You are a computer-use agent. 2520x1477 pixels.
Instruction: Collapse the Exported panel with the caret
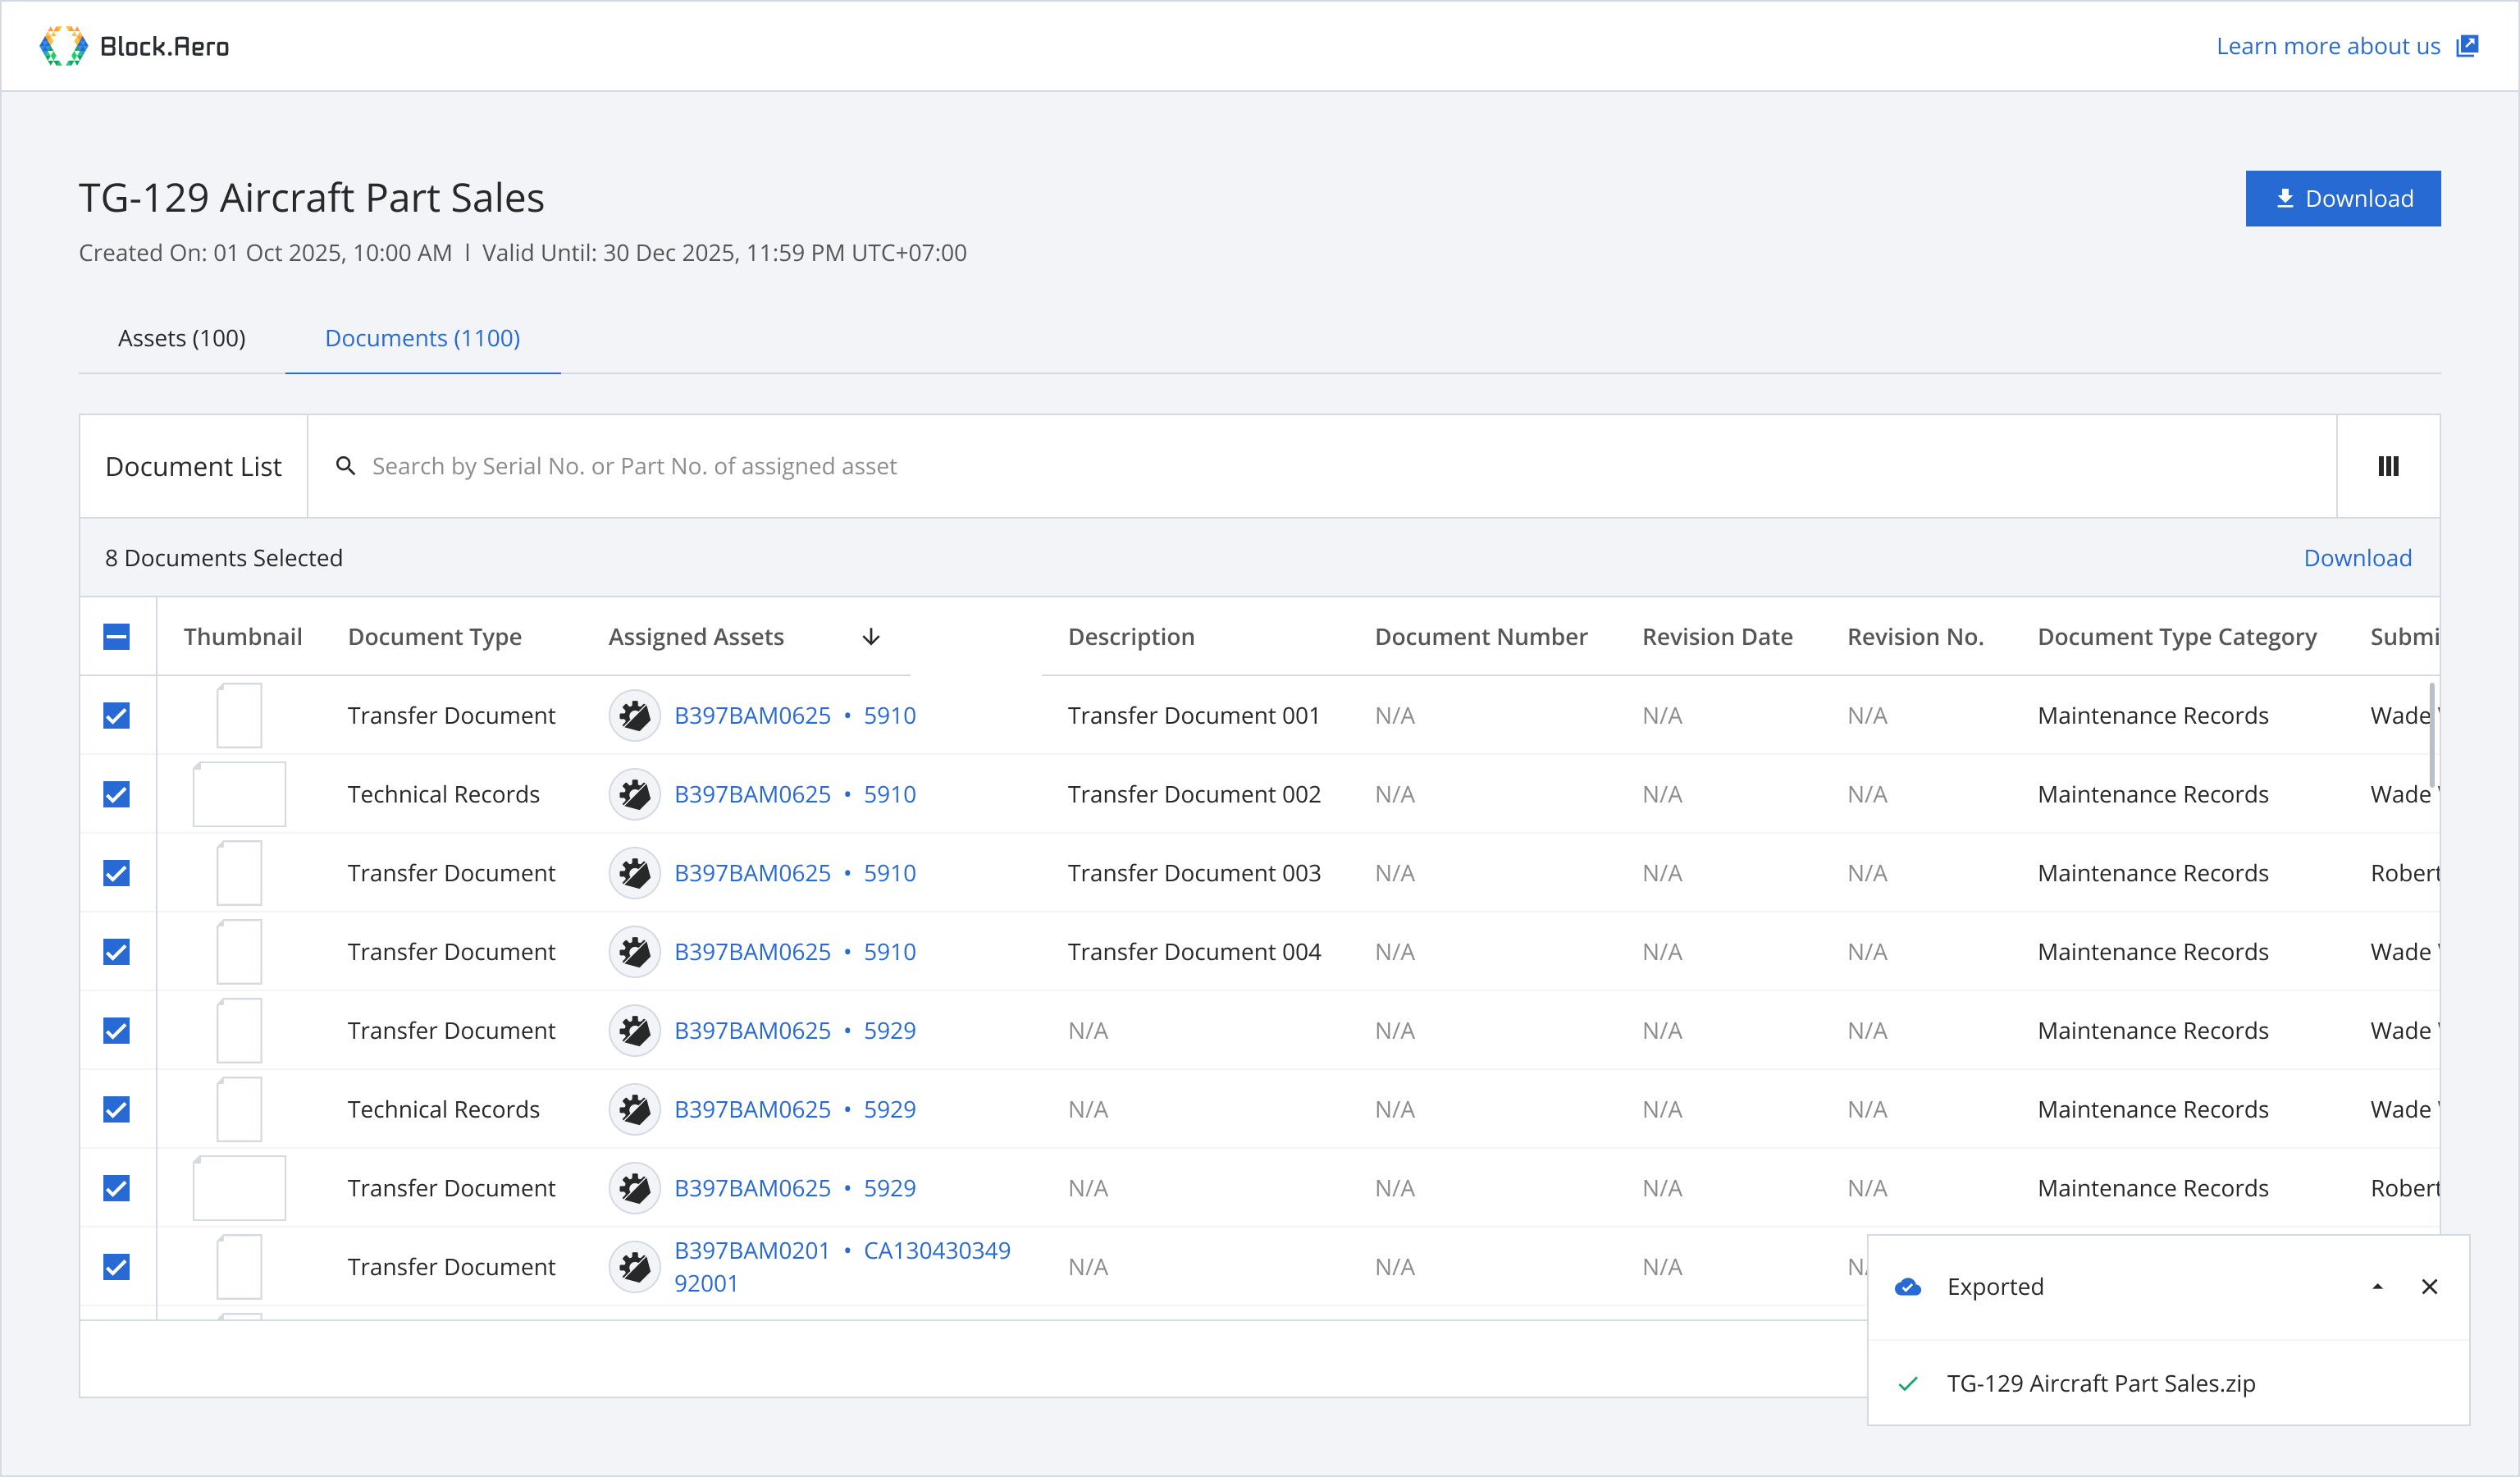click(x=2377, y=1287)
